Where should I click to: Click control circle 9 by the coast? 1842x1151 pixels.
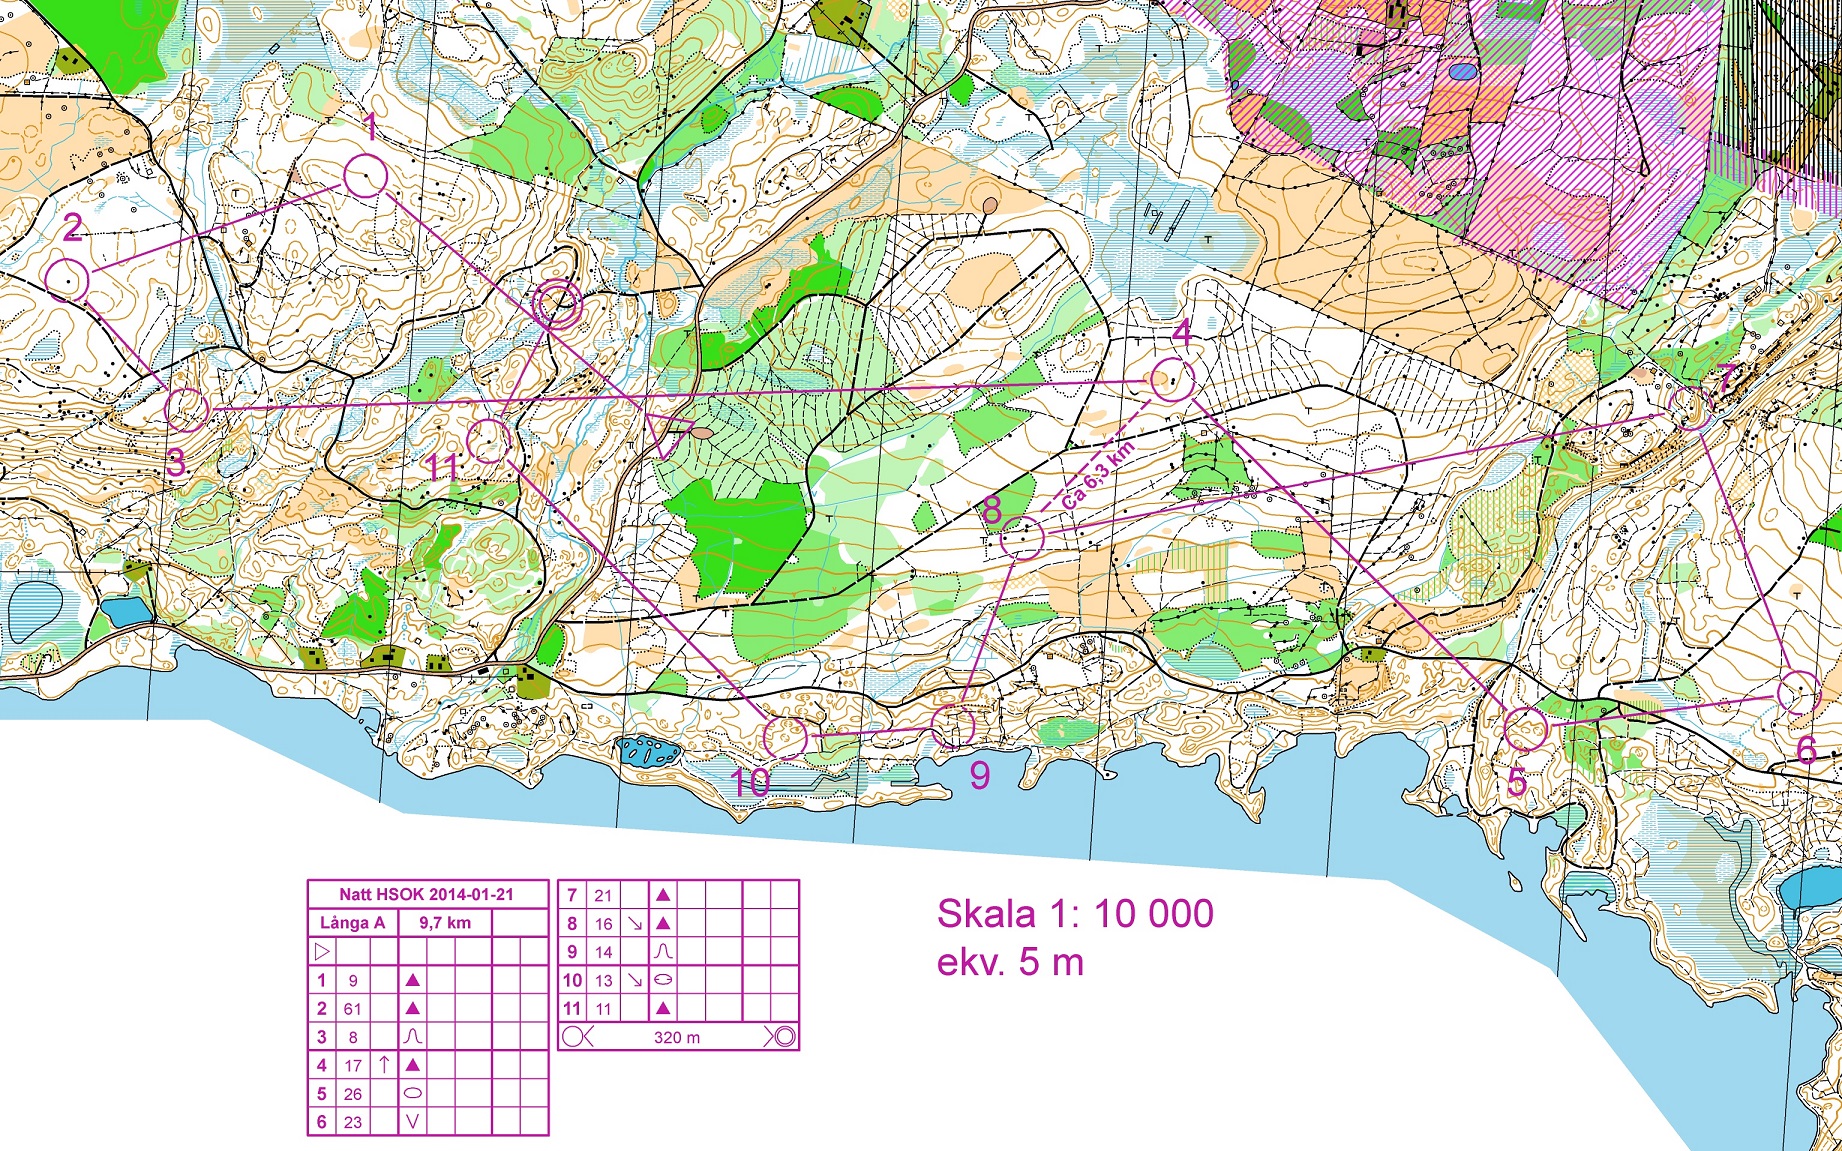(x=953, y=727)
